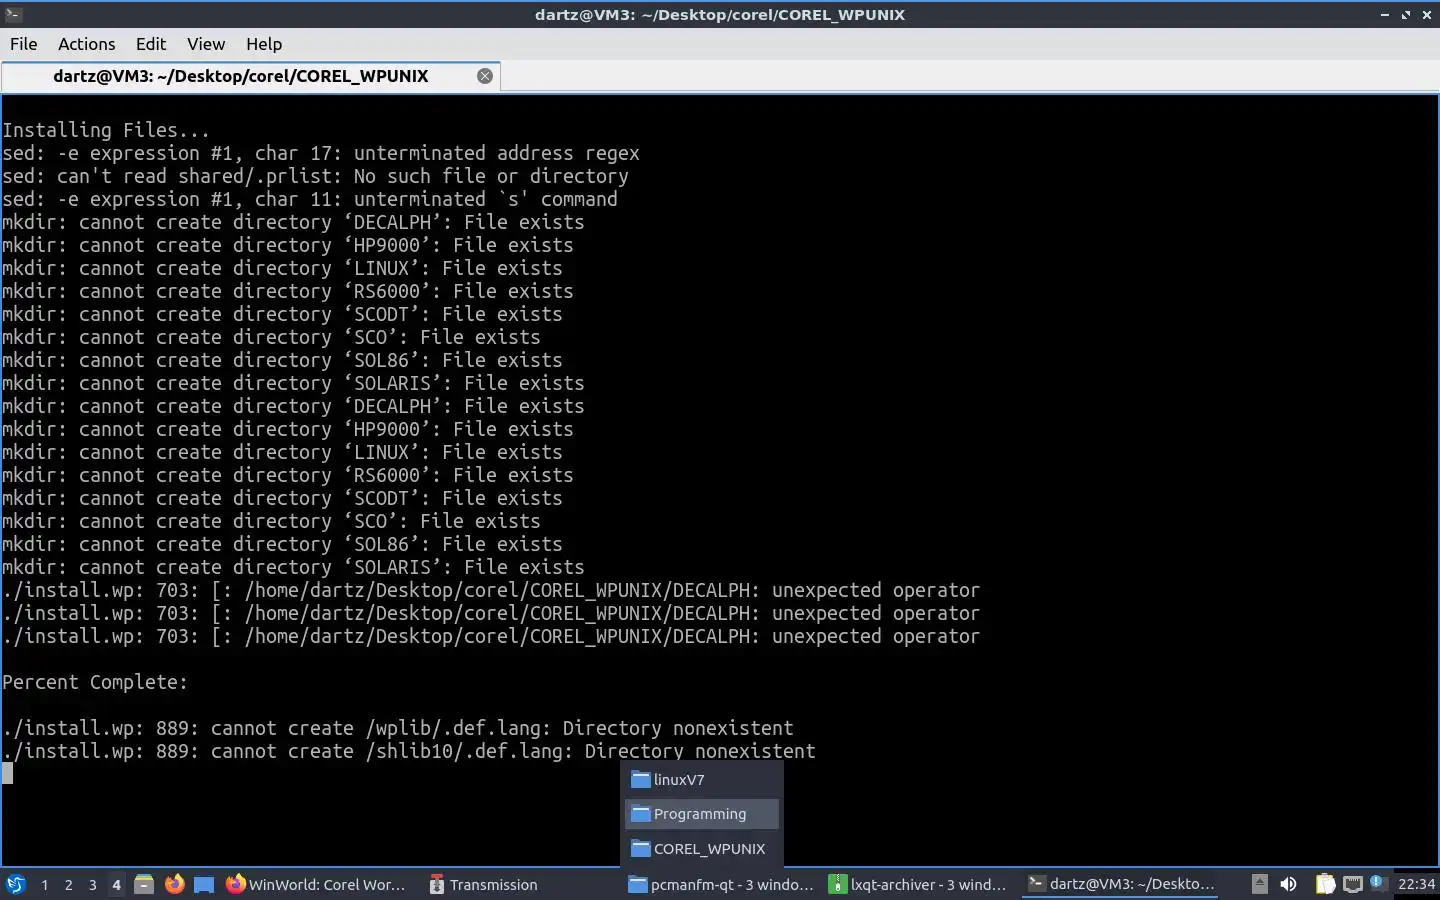Launch the file manager quick-launch icon
The height and width of the screenshot is (900, 1440).
click(144, 884)
